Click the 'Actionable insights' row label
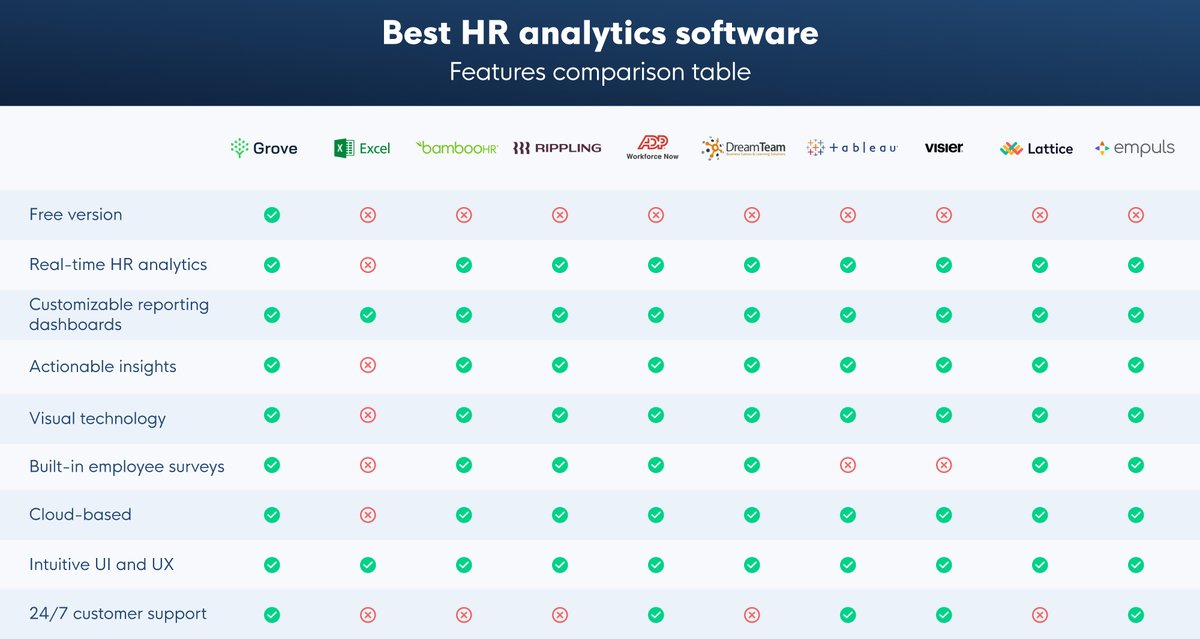The image size is (1200, 639). coord(103,367)
